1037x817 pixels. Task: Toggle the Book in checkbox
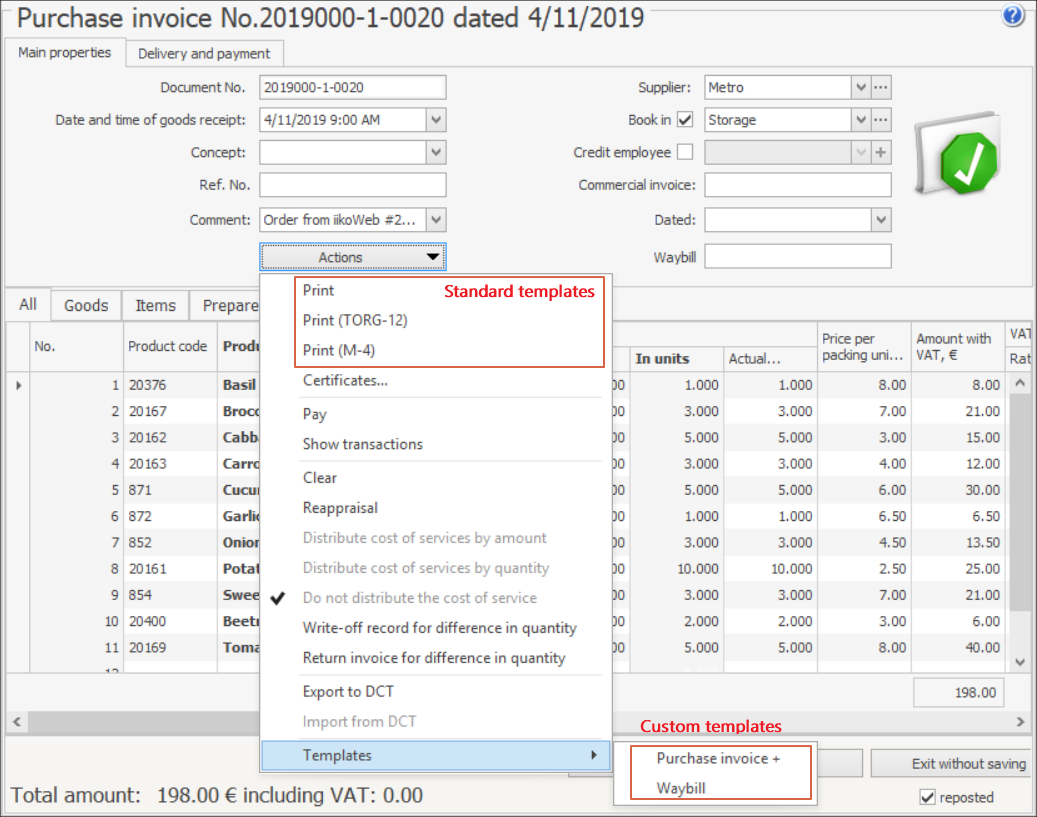pyautogui.click(x=685, y=120)
